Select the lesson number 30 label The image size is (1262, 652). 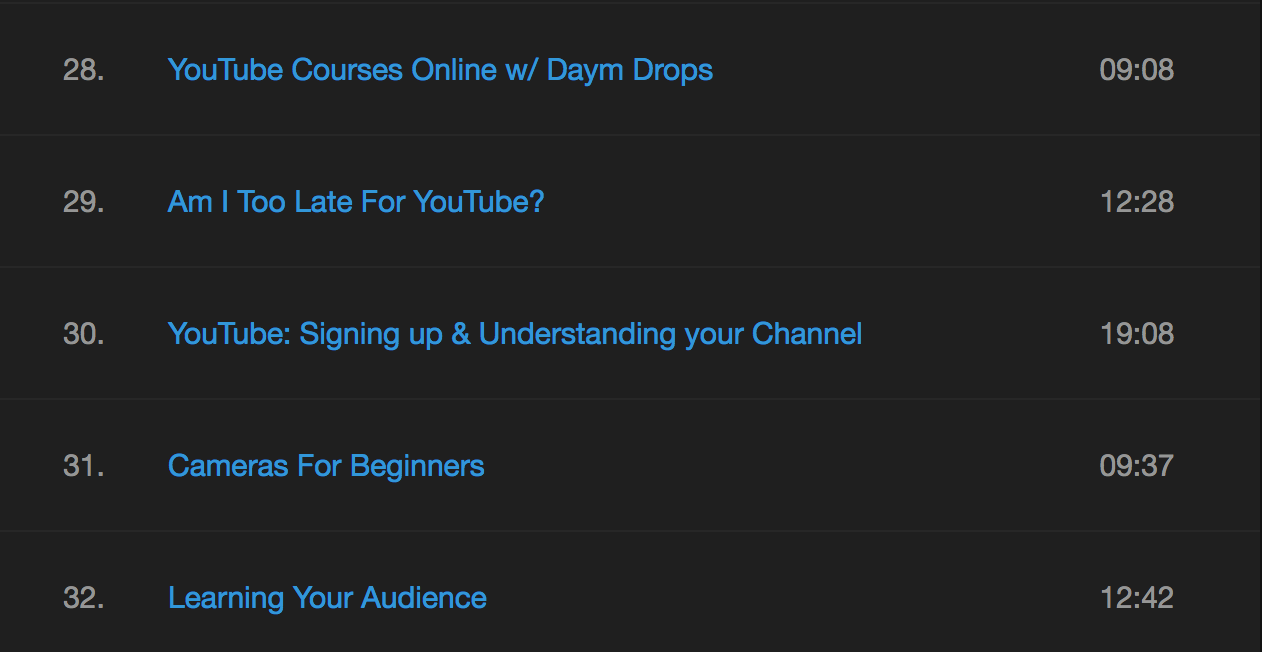tap(84, 334)
